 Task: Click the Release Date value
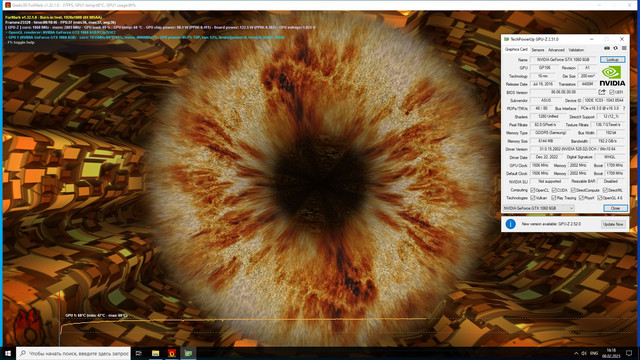543,84
